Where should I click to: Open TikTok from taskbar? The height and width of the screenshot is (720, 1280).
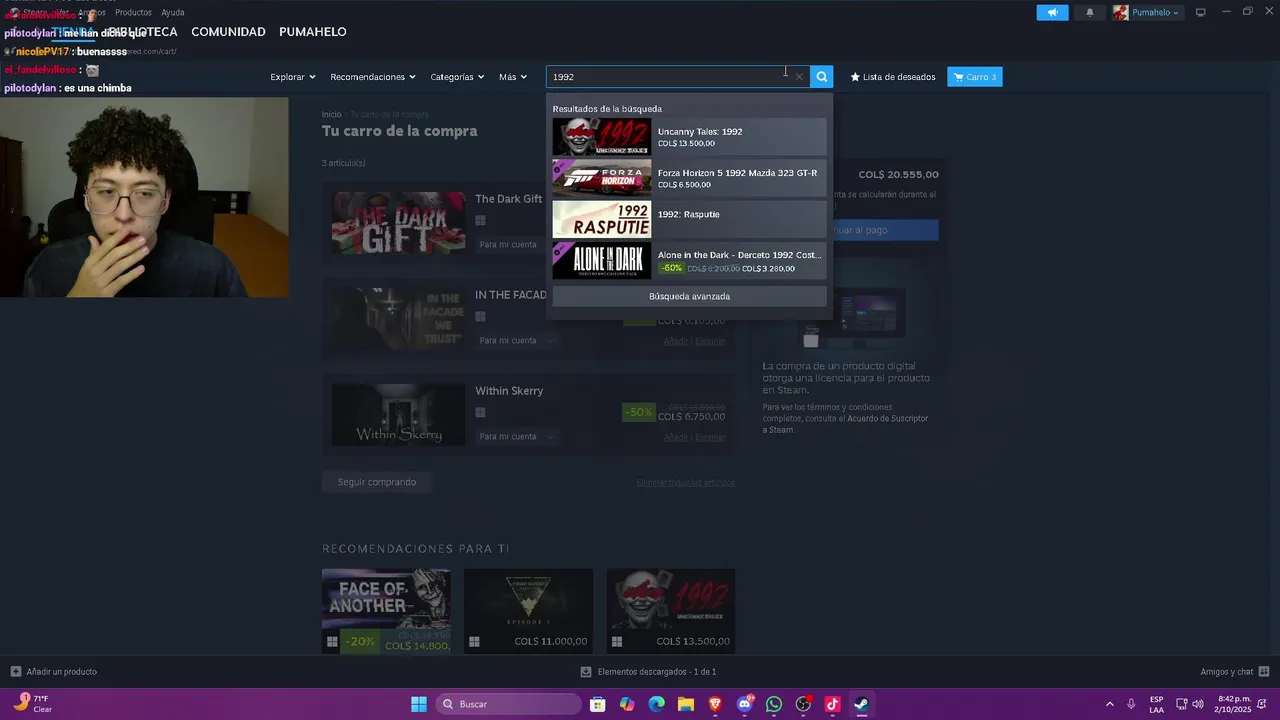click(x=832, y=704)
